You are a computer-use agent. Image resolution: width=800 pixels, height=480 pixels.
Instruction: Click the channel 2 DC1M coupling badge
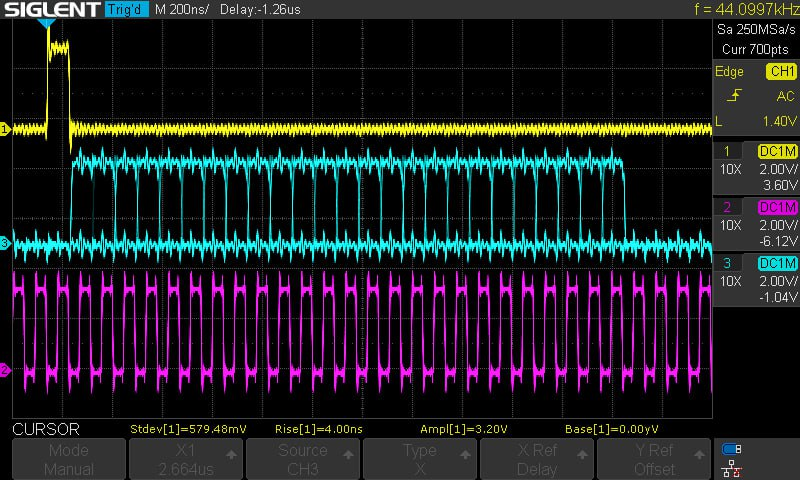[778, 207]
